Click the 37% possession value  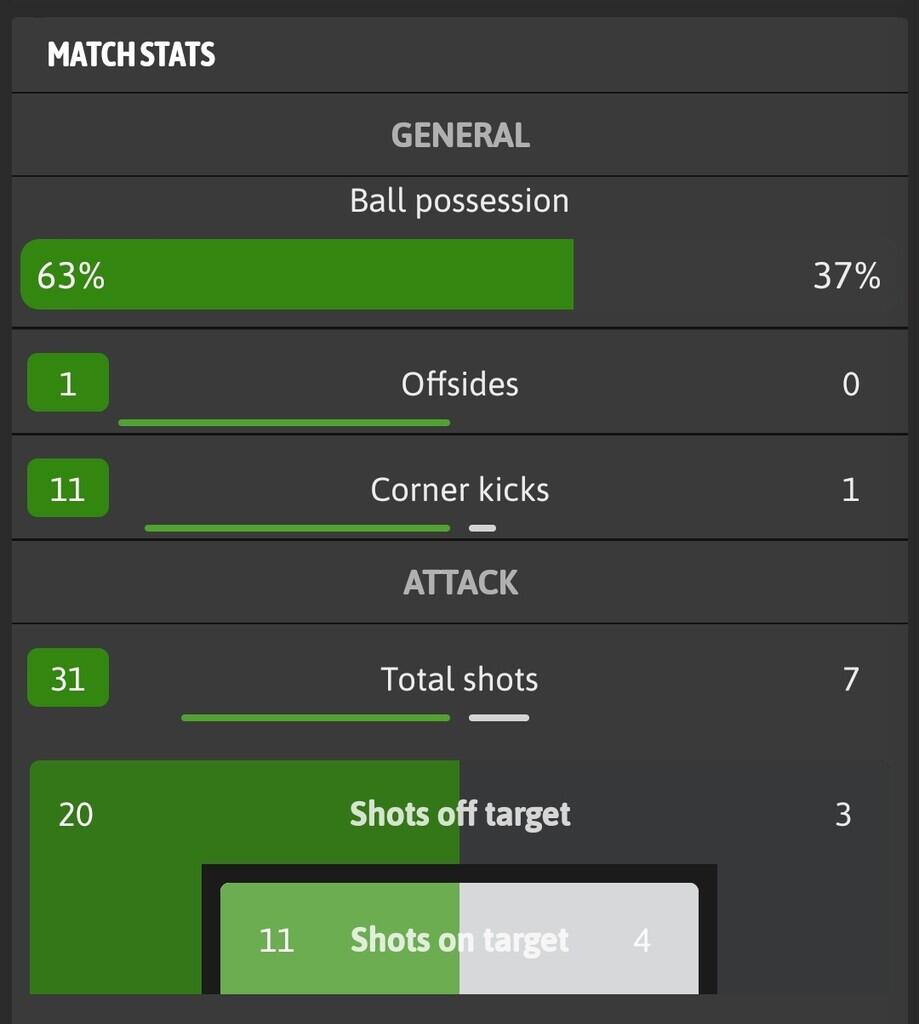tap(846, 275)
